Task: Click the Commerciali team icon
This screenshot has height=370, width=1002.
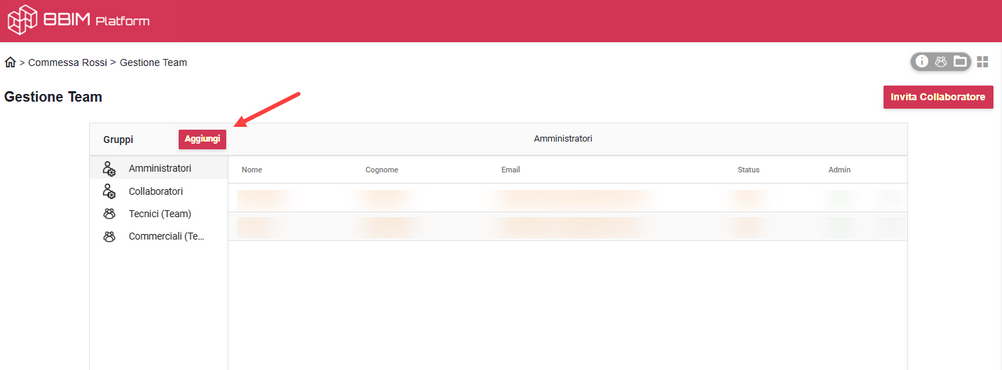Action: (x=109, y=236)
